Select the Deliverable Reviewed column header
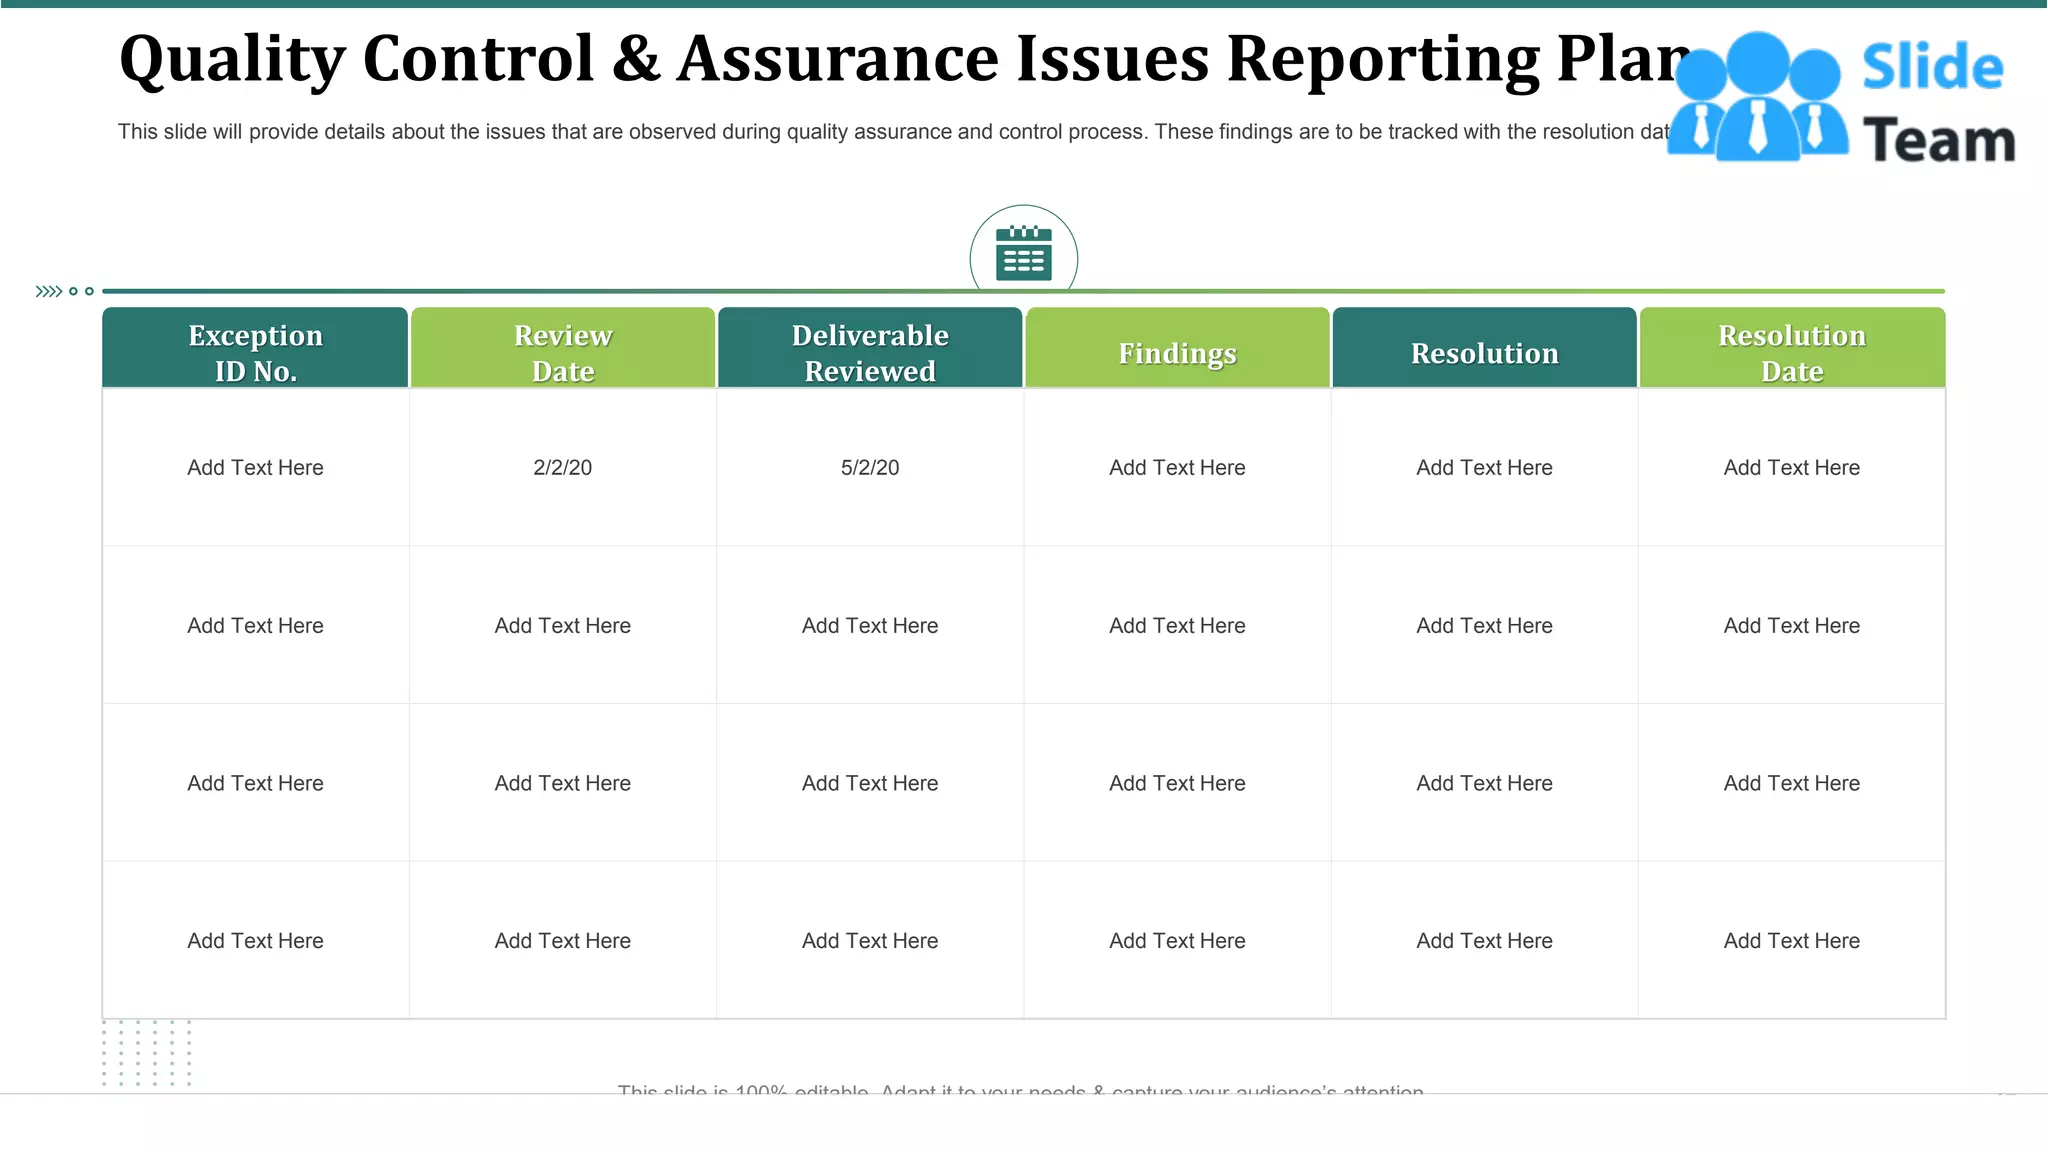This screenshot has height=1152, width=2048. pyautogui.click(x=870, y=352)
